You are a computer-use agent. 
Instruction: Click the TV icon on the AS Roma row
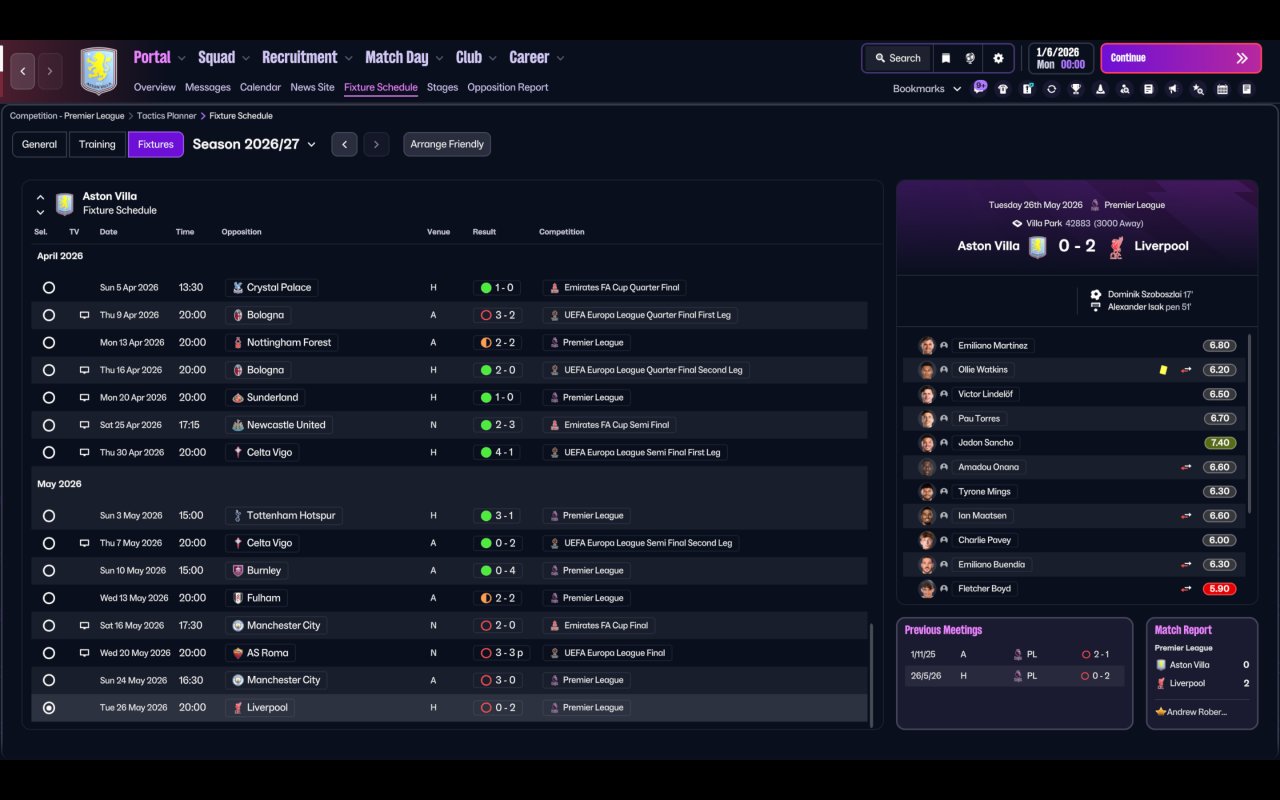[84, 653]
